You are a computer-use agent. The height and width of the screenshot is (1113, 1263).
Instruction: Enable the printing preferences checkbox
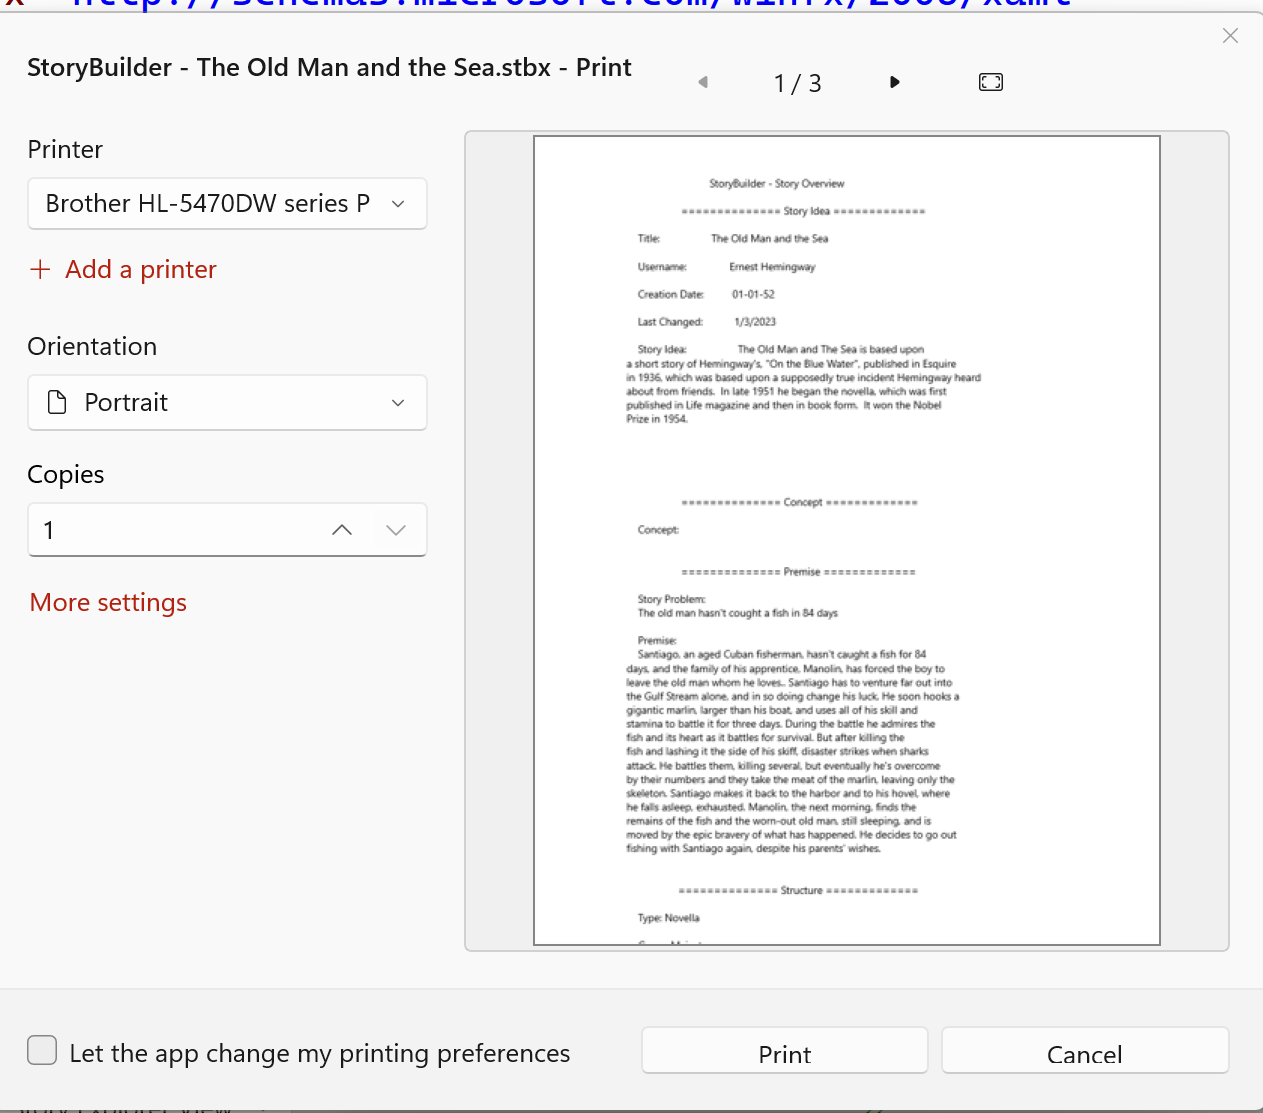tap(42, 1051)
